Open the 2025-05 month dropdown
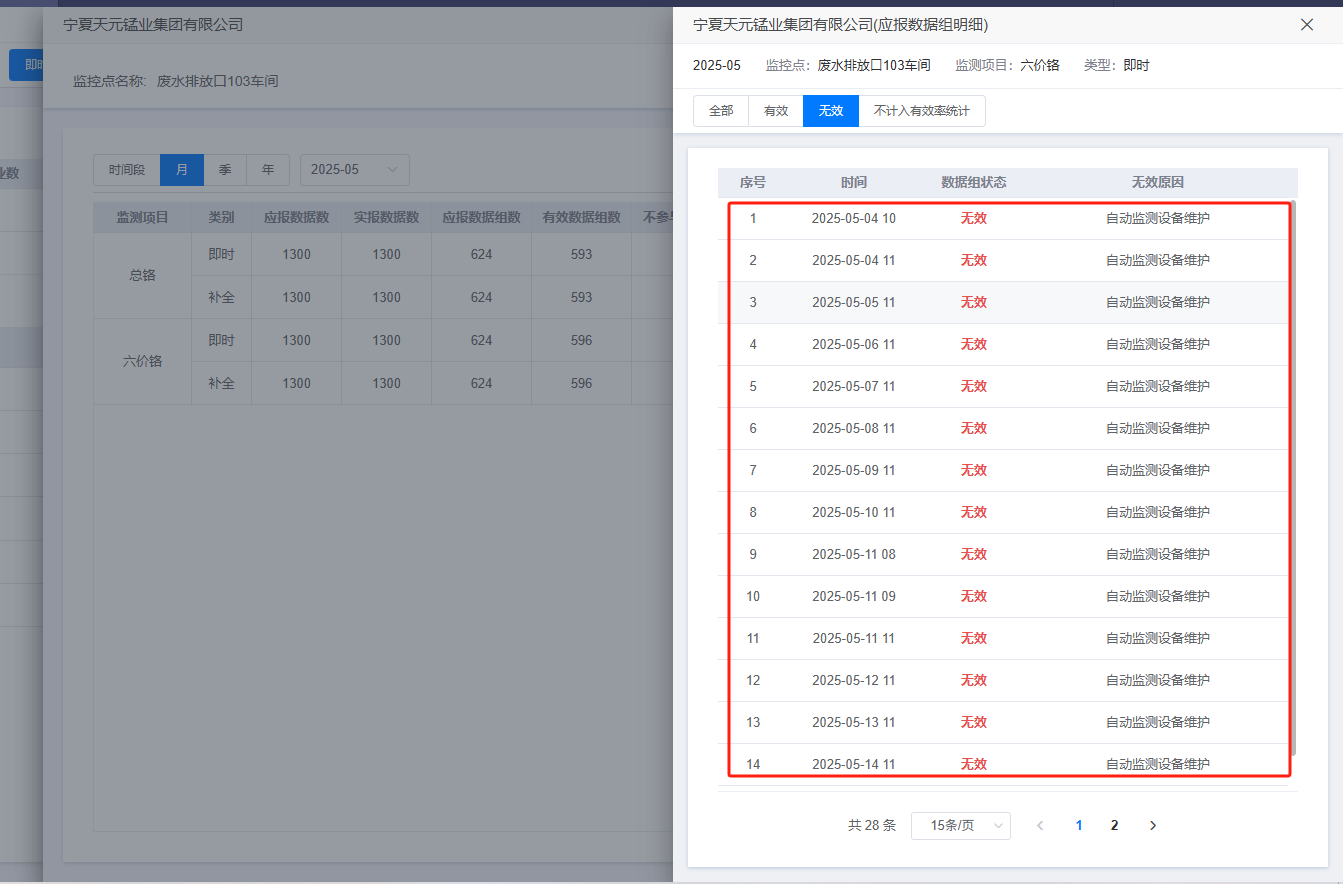 pyautogui.click(x=355, y=170)
